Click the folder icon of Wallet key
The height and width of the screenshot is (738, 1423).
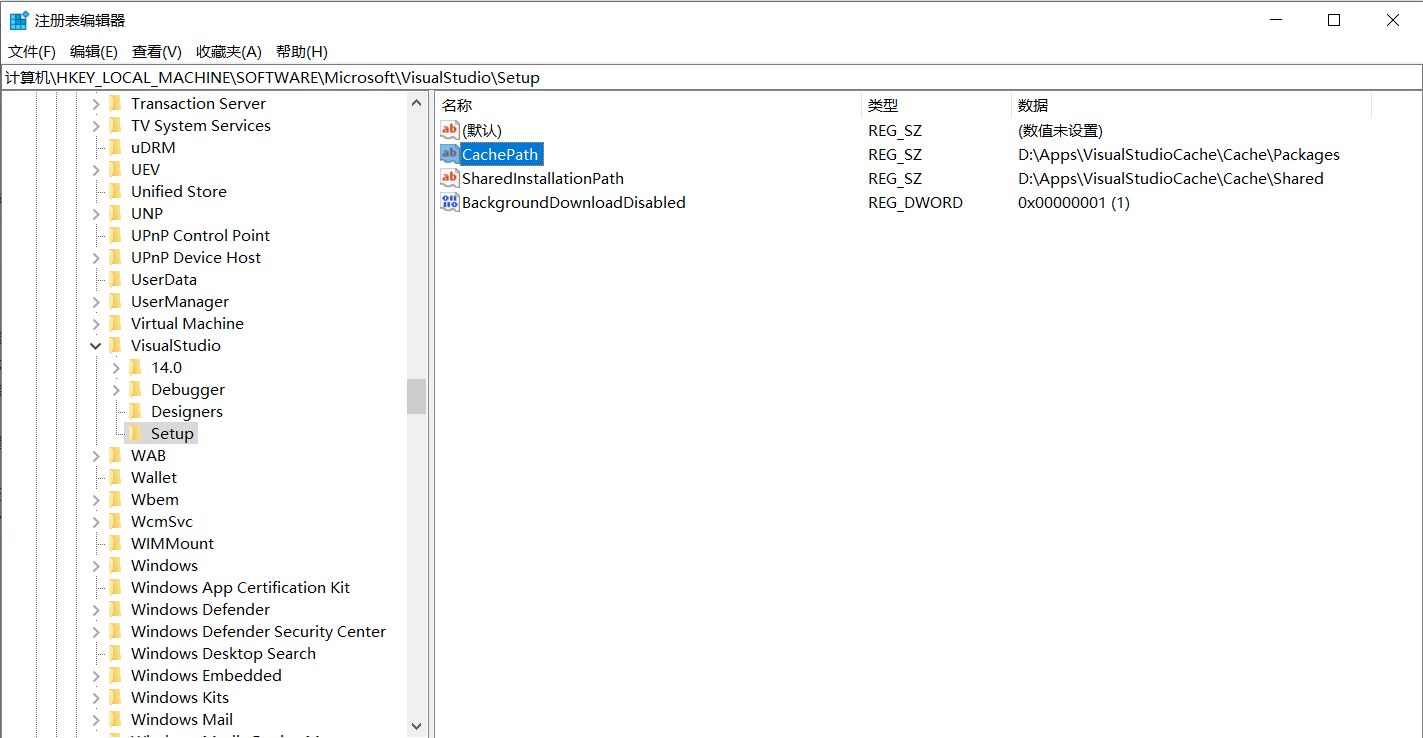click(115, 477)
